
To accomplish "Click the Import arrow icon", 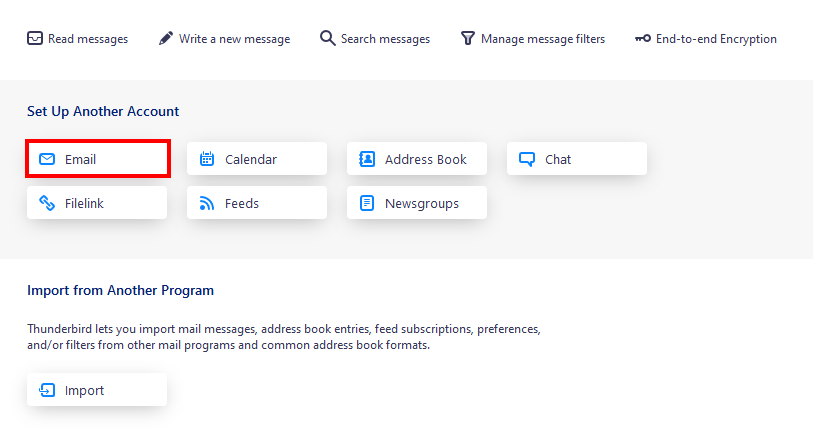I will 47,390.
